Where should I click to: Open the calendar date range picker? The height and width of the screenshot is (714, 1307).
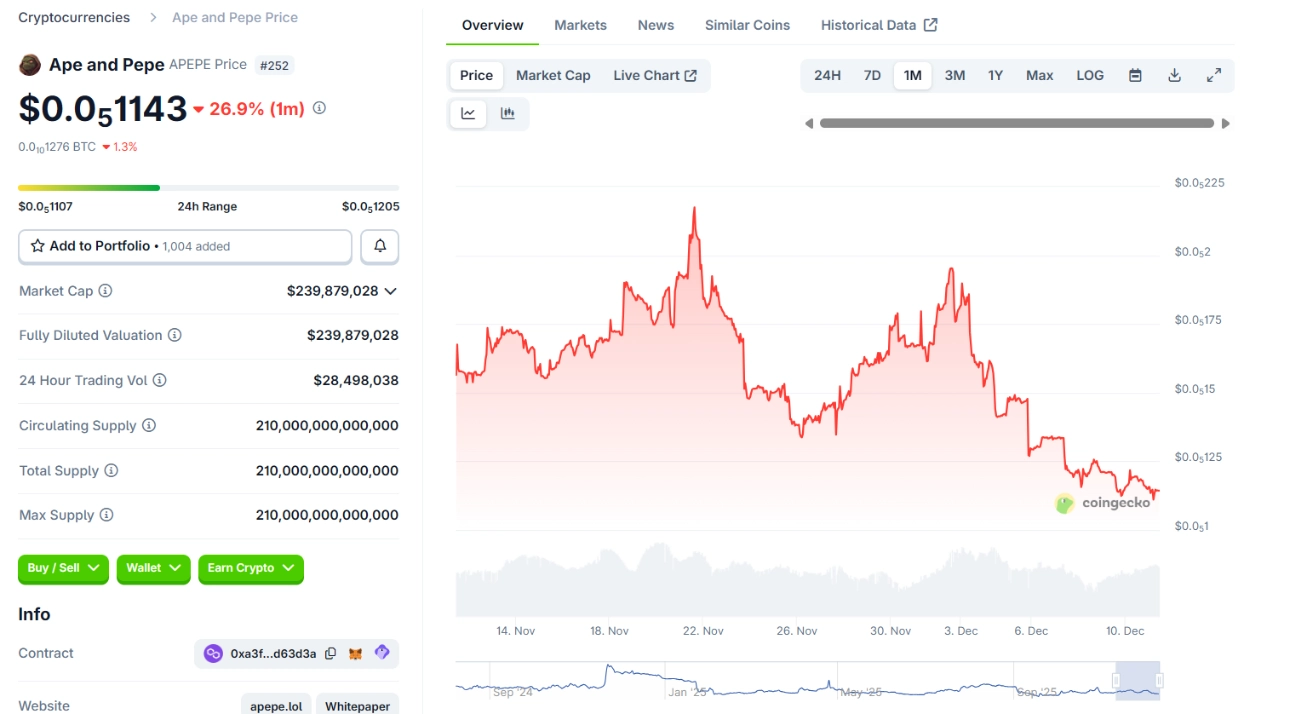[x=1135, y=76]
